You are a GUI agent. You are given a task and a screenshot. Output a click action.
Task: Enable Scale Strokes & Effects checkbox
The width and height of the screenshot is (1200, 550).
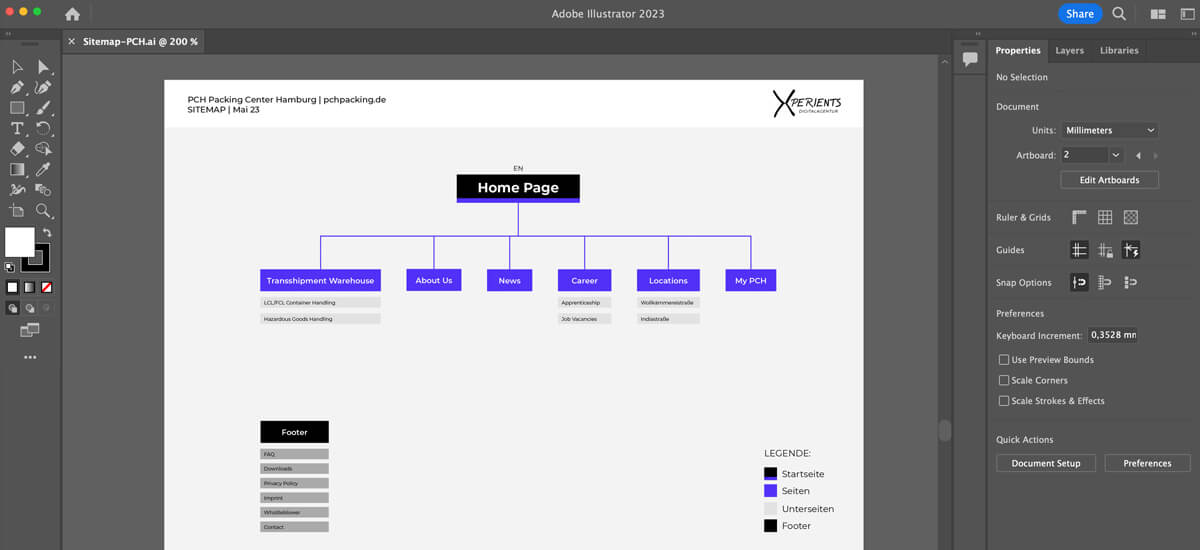(x=1004, y=401)
